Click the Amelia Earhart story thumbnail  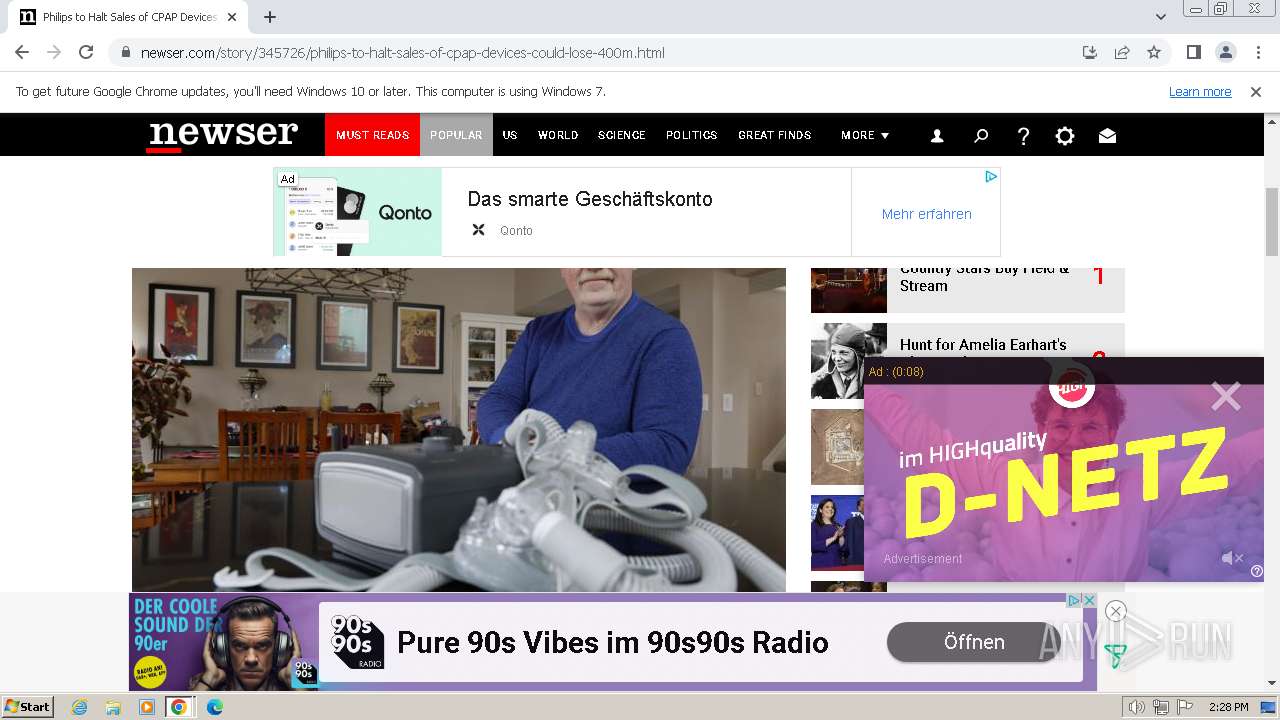tap(849, 361)
